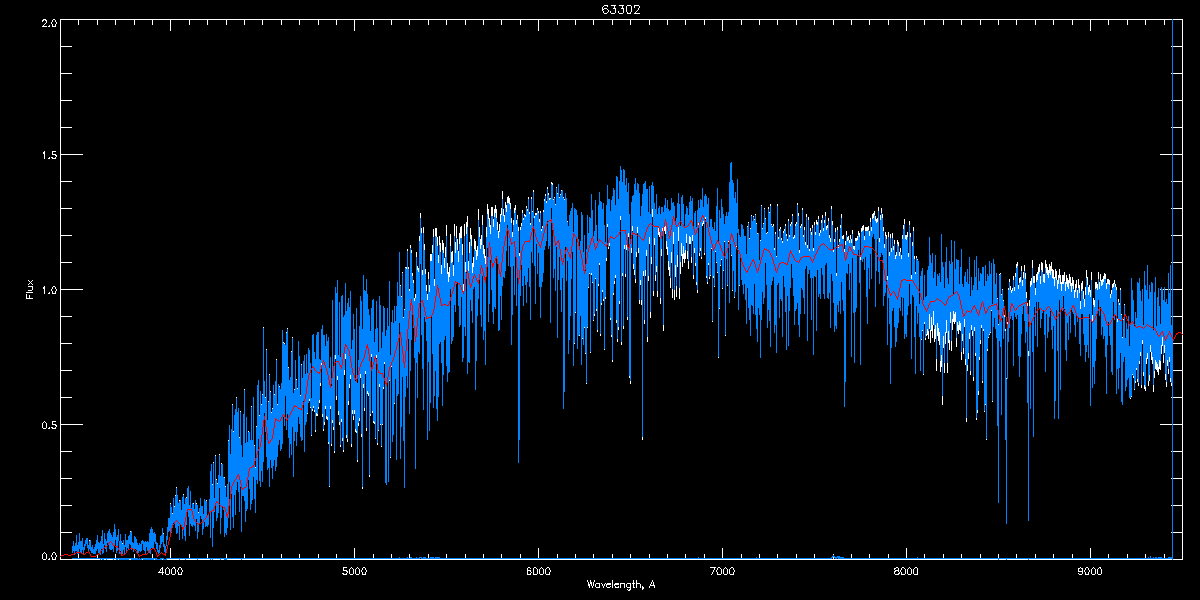Click the 4000 x-axis tick label
Image resolution: width=1200 pixels, height=600 pixels.
171,572
